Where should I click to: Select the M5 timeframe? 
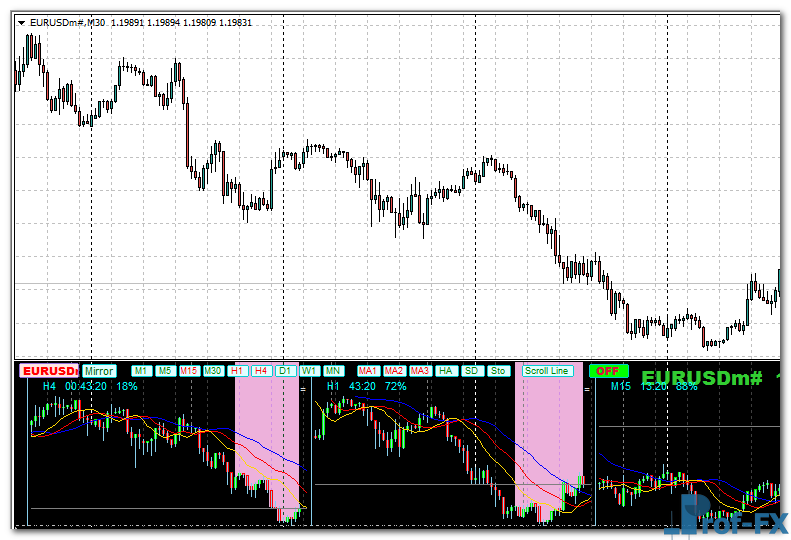click(165, 371)
